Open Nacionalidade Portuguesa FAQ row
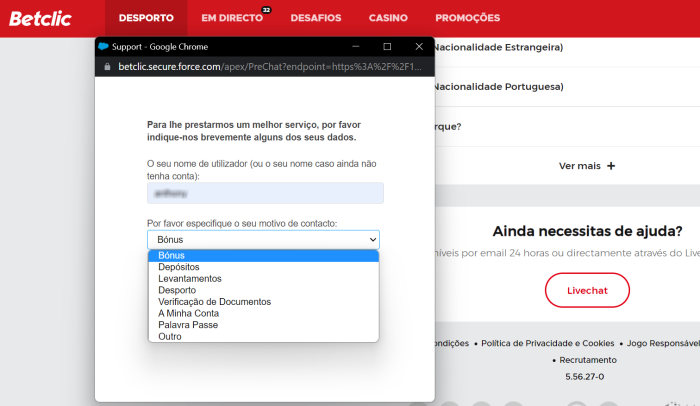Image resolution: width=700 pixels, height=406 pixels. click(x=567, y=87)
